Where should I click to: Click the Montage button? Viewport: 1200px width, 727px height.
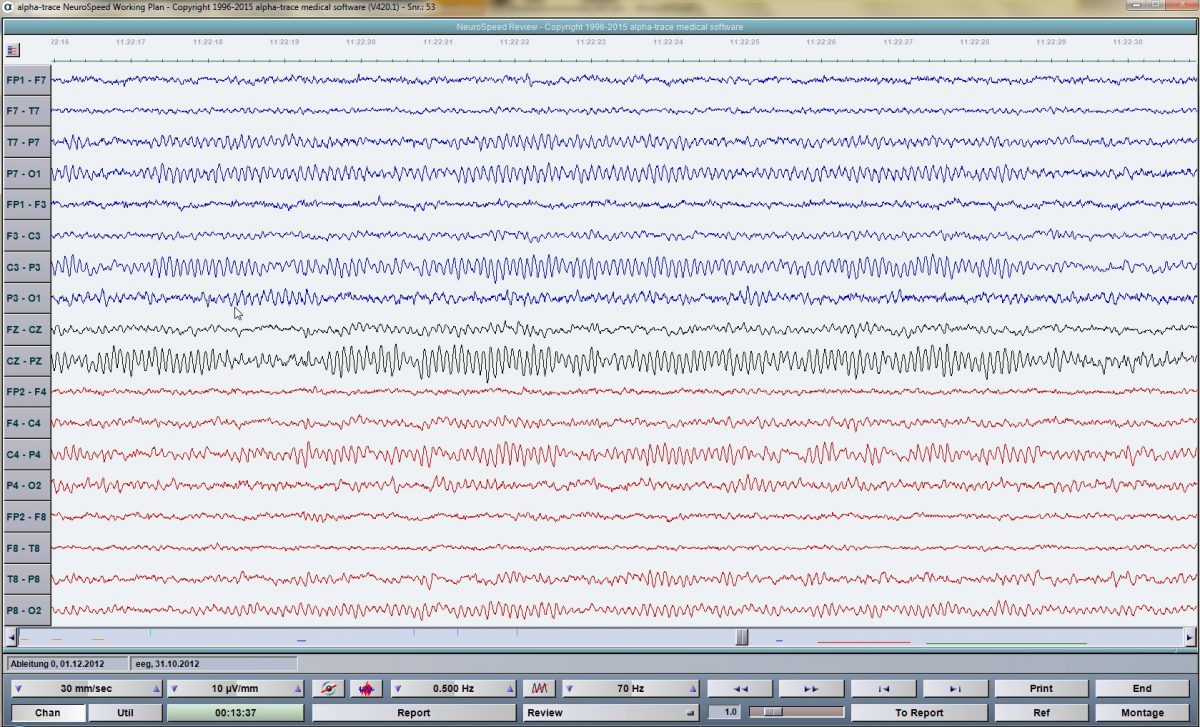[1142, 713]
